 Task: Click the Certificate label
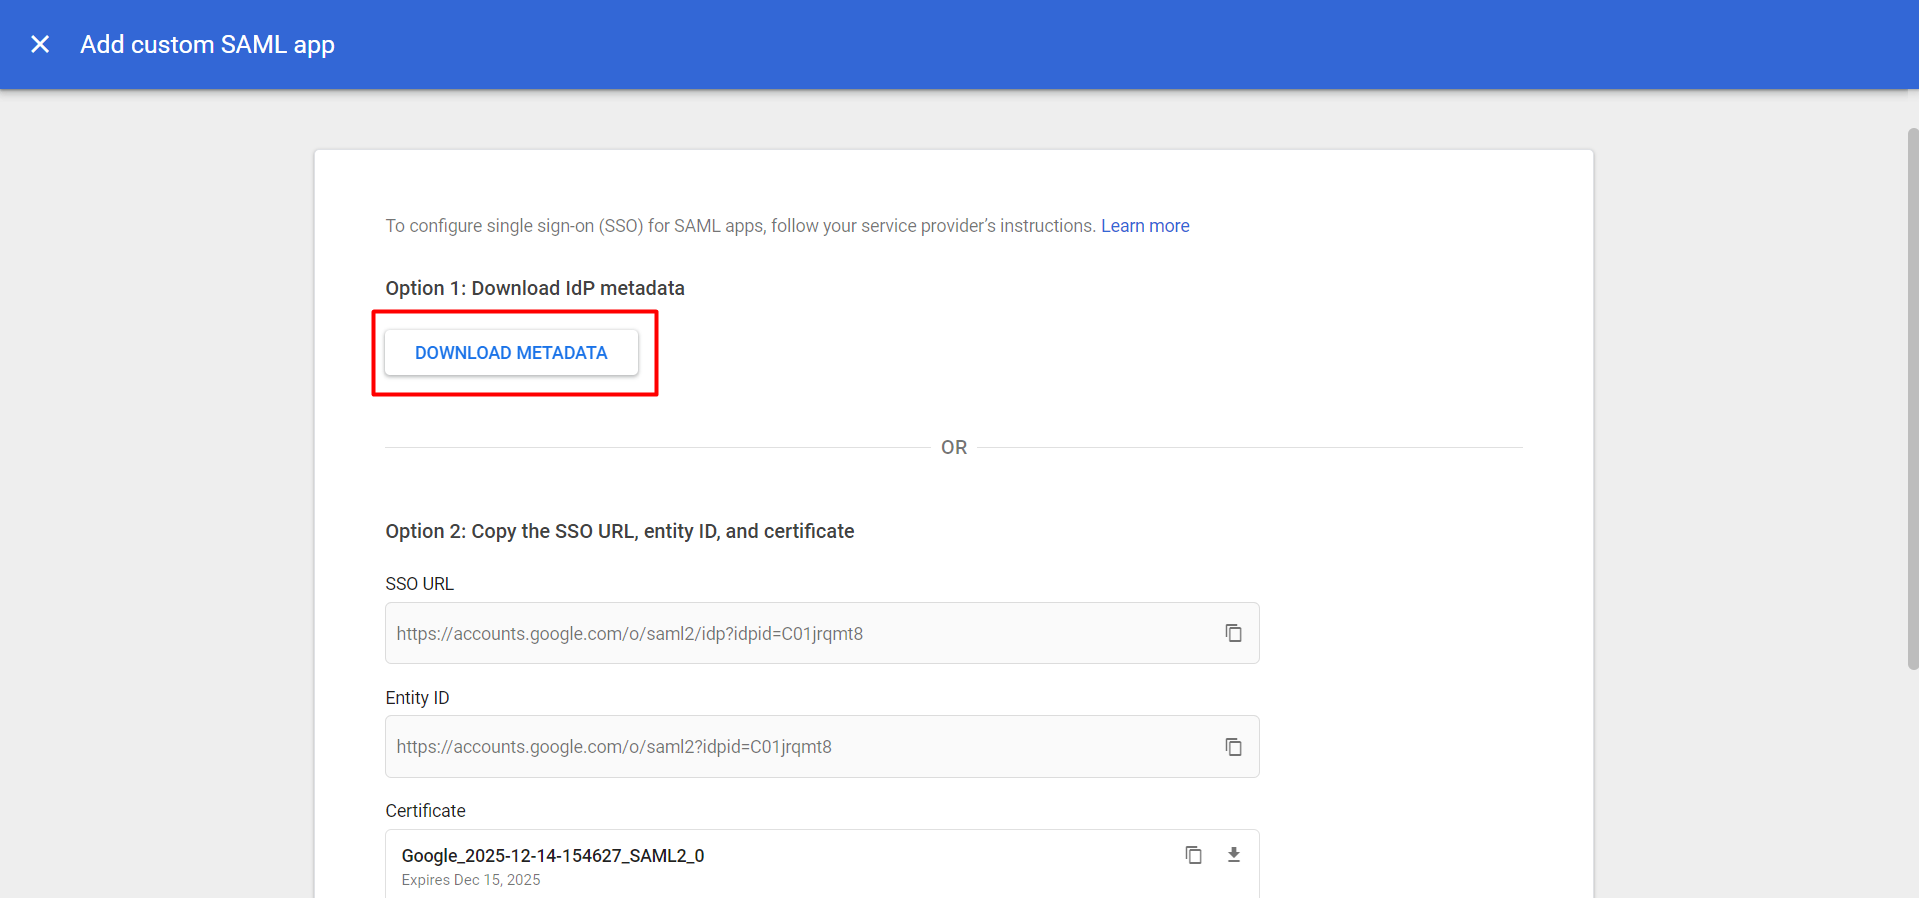pyautogui.click(x=425, y=811)
